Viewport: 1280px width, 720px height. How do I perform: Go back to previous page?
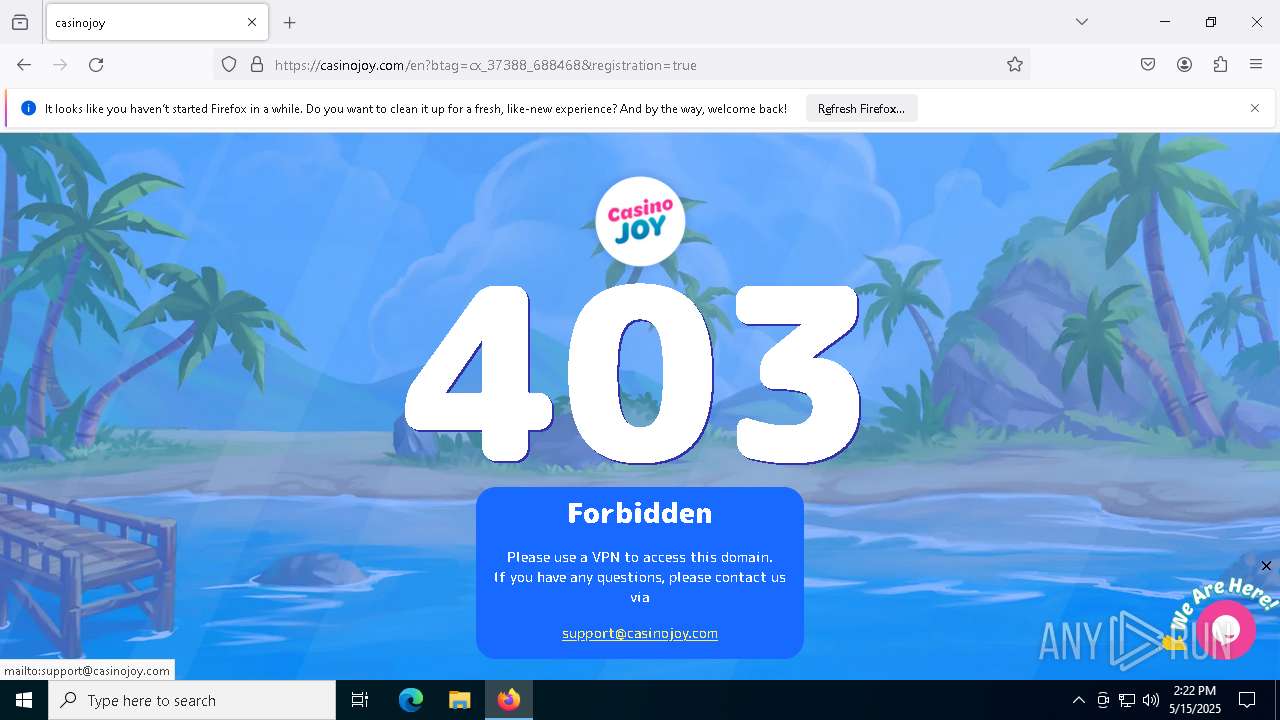pyautogui.click(x=24, y=65)
